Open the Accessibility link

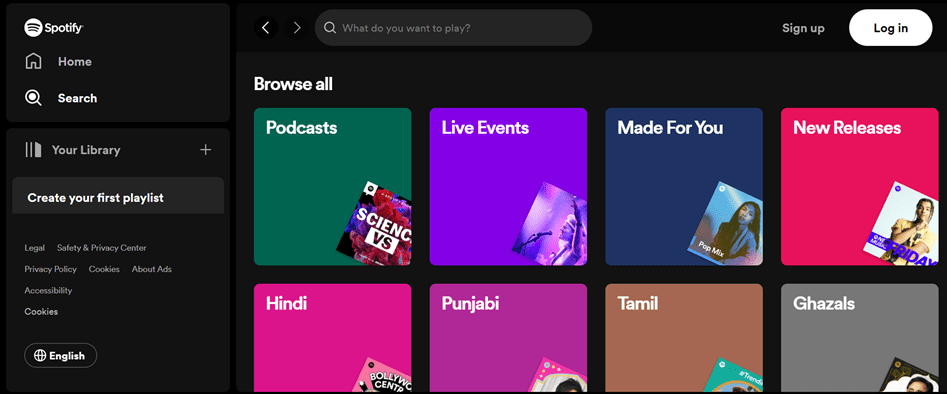(48, 291)
